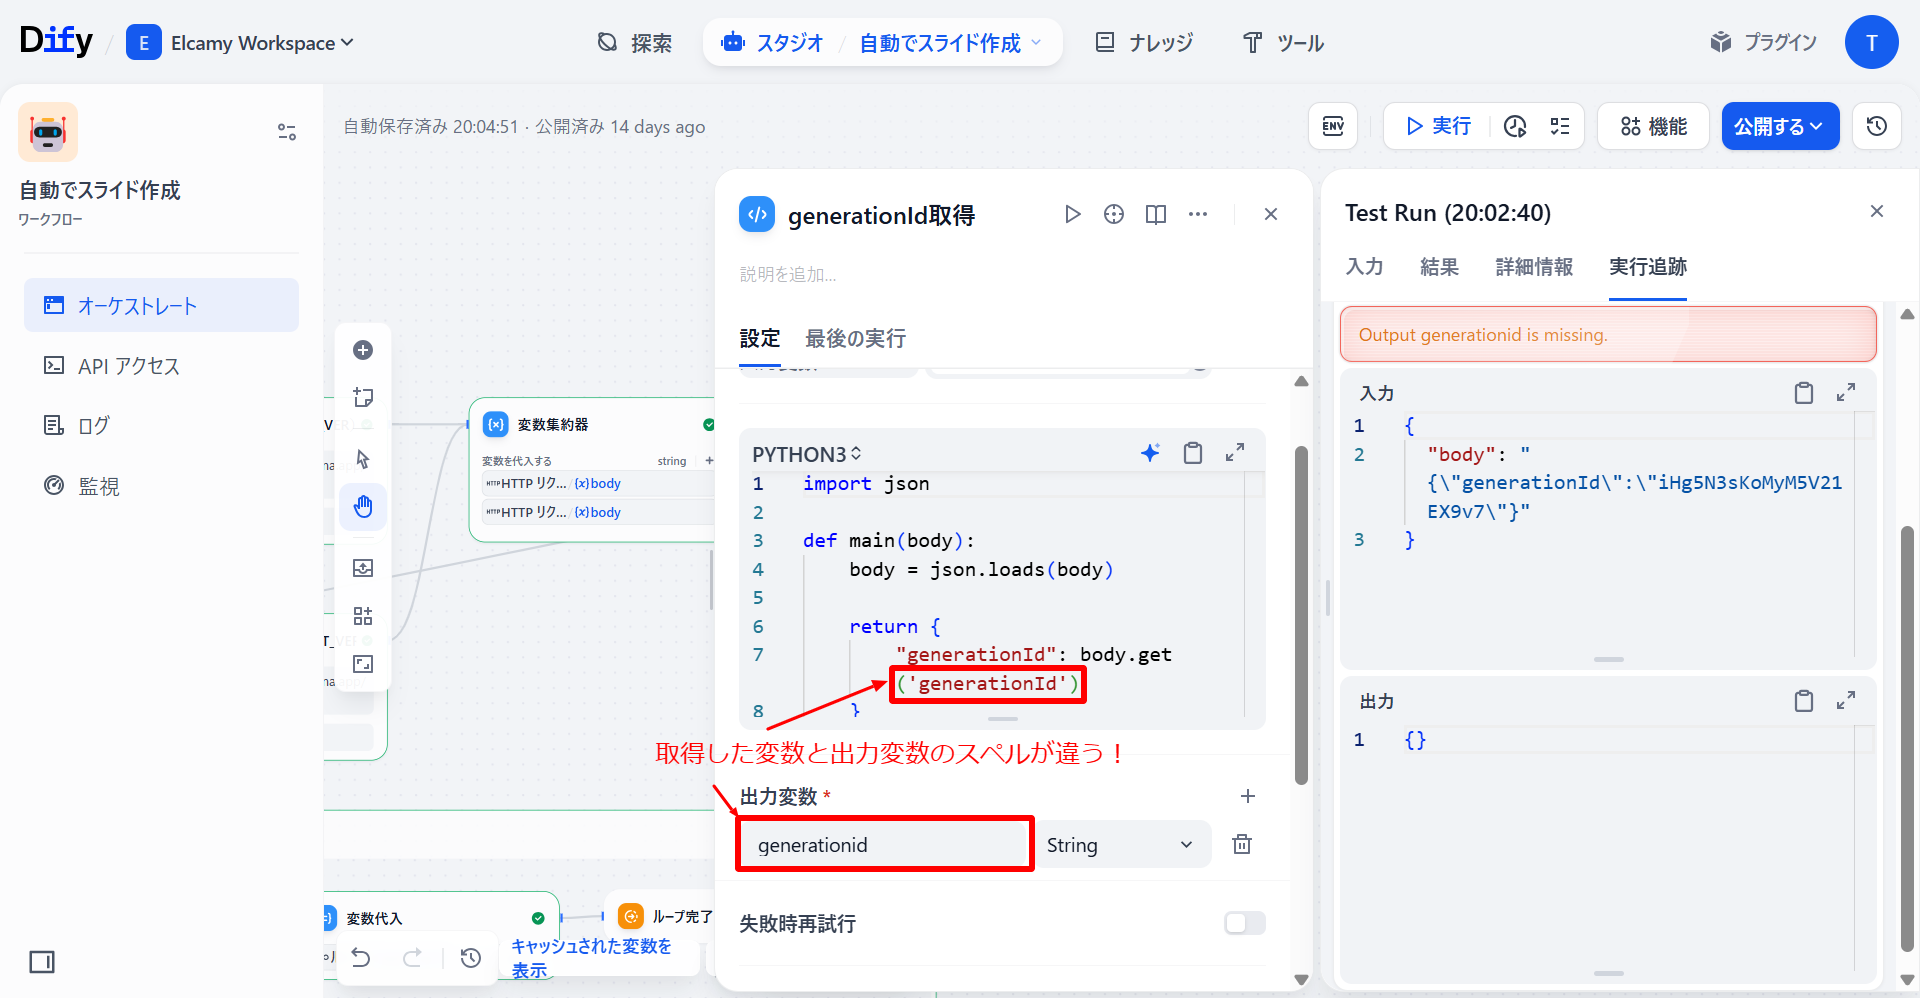Click the 公開する publish button

(1779, 126)
